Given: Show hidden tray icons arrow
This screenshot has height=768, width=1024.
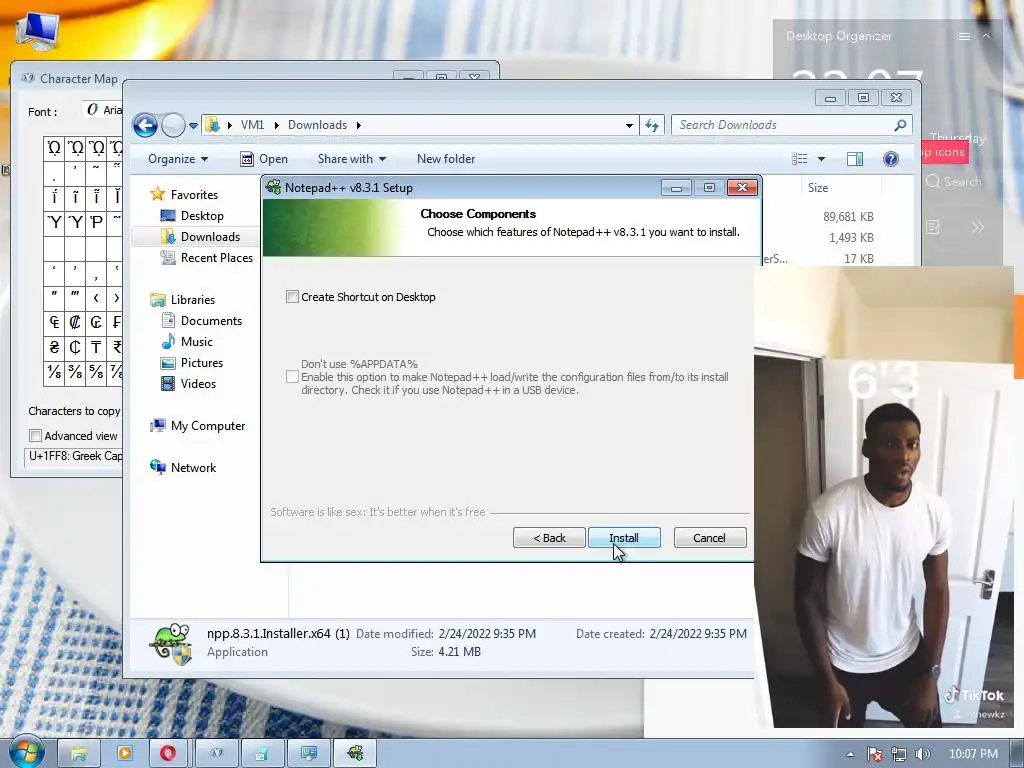Looking at the screenshot, I should click(850, 754).
